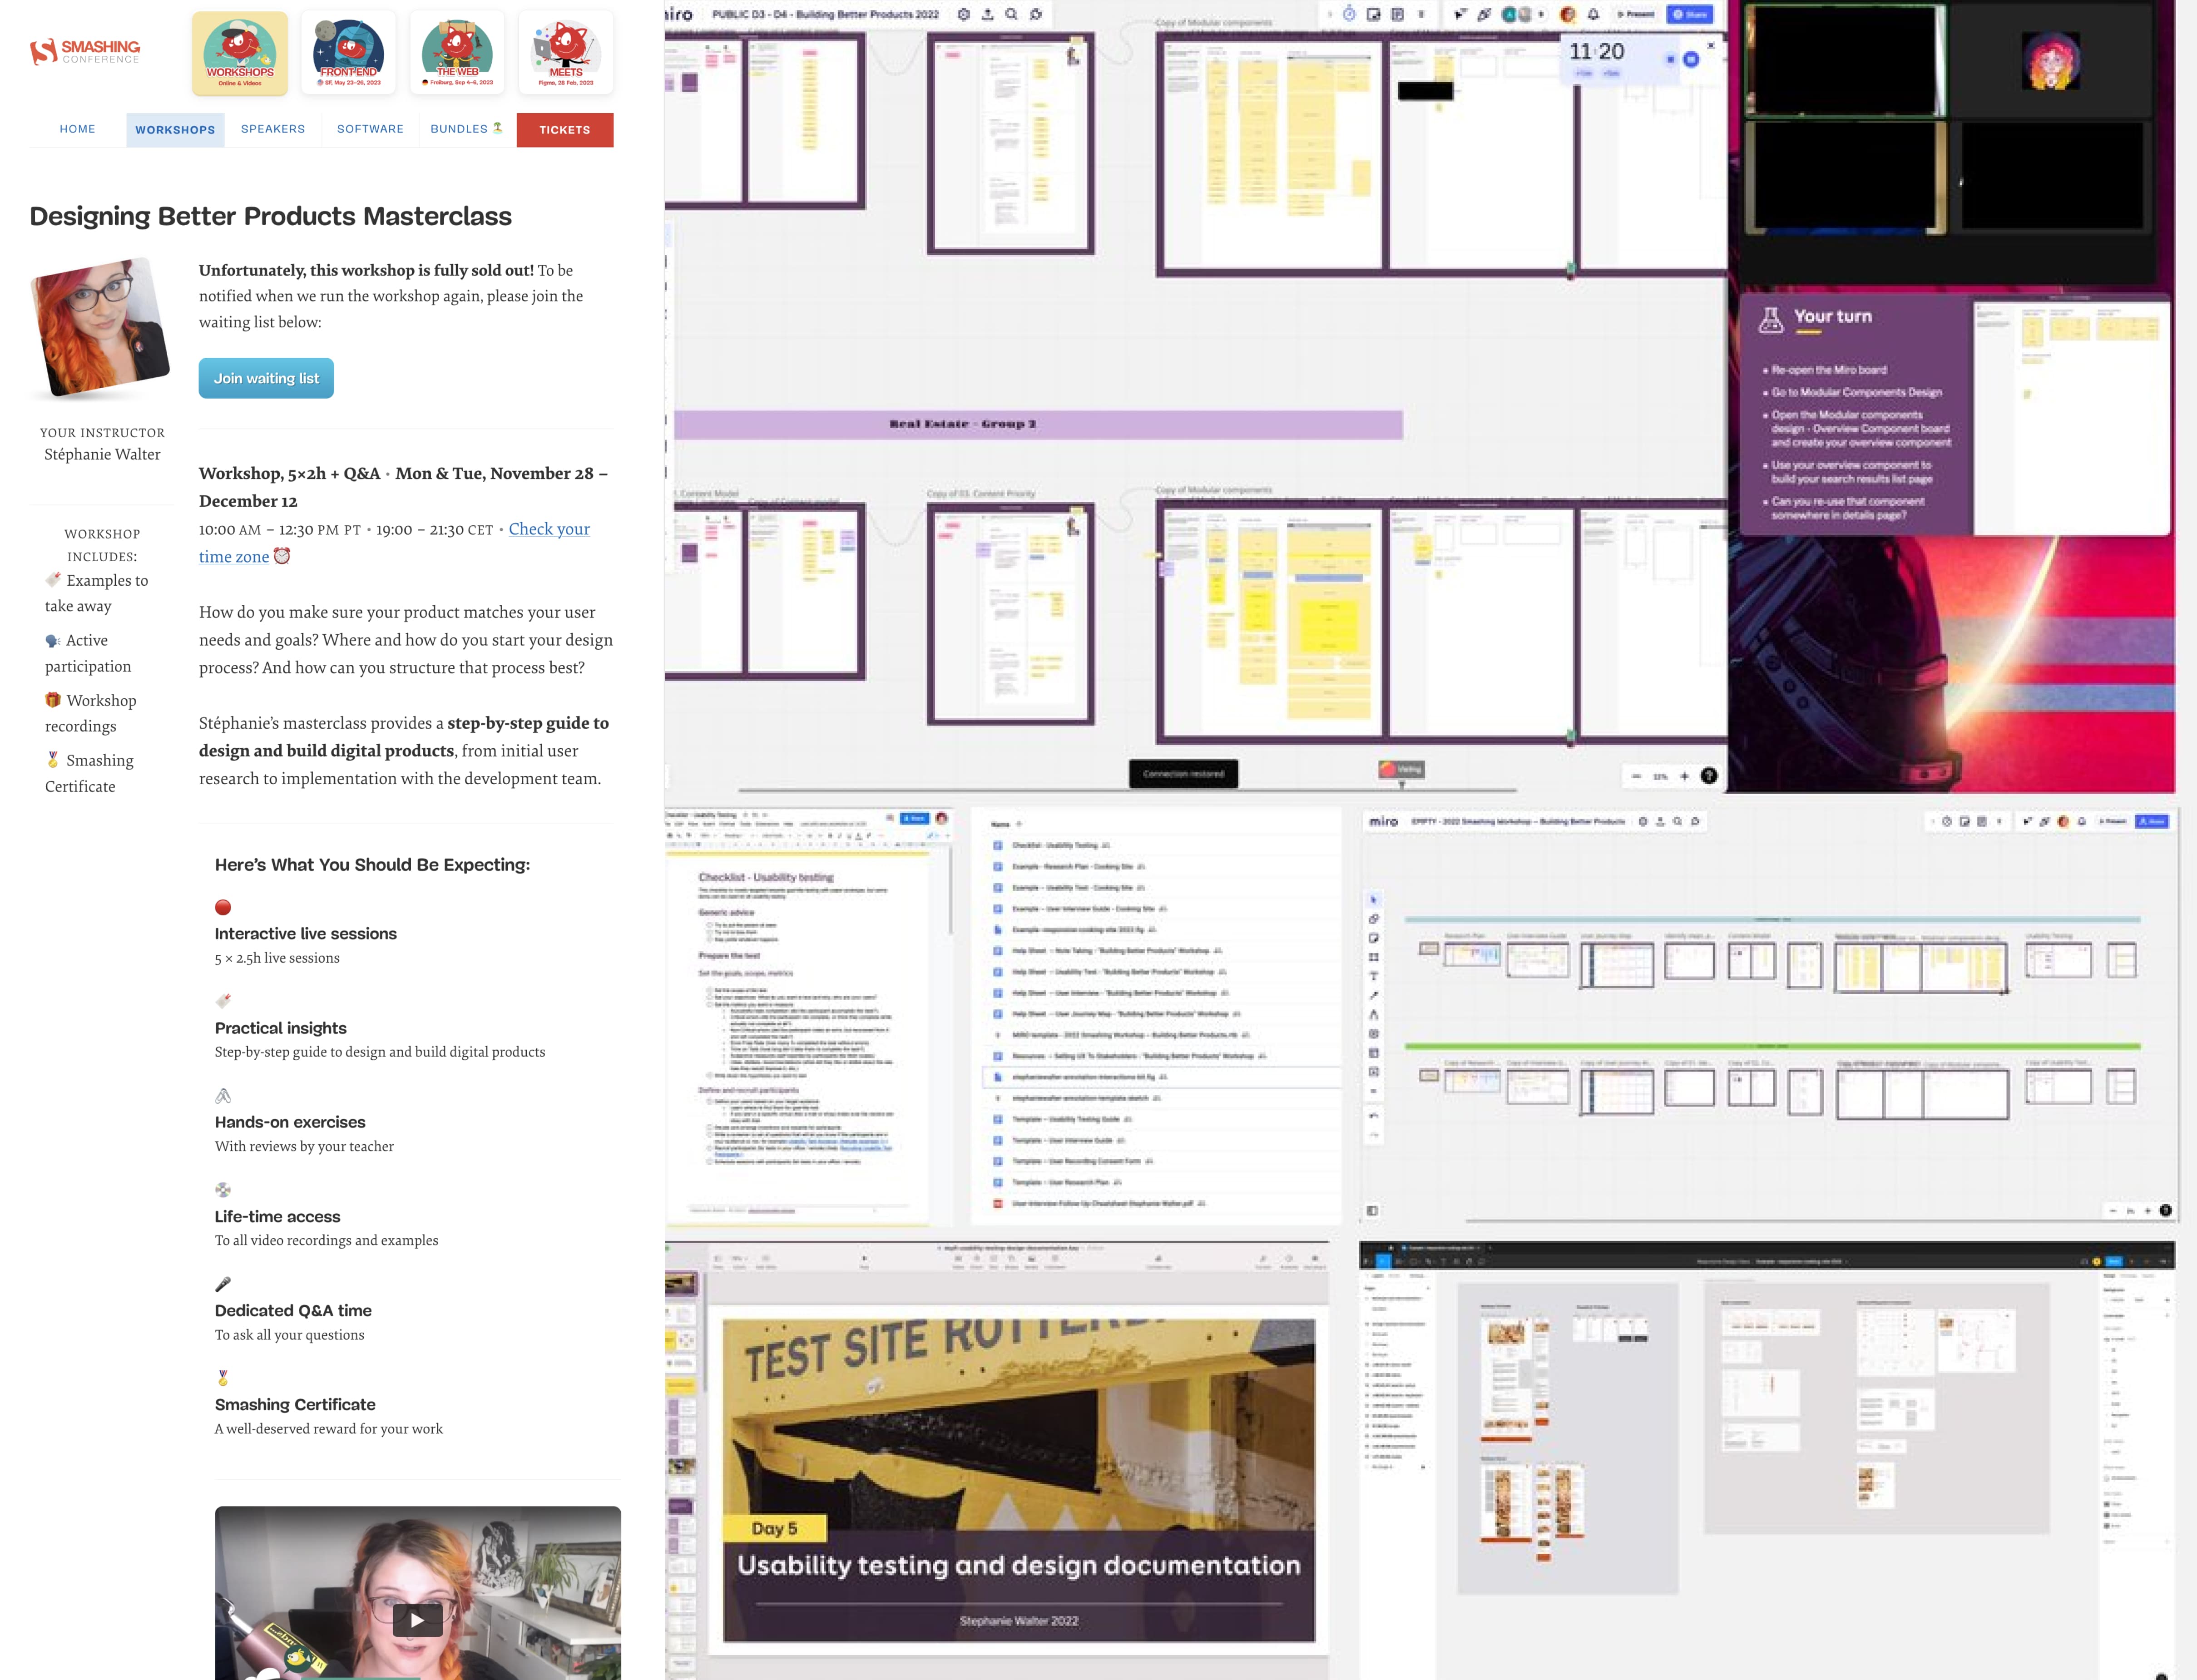2197x1680 pixels.
Task: Follow the Check your time zone link
Action: [548, 529]
